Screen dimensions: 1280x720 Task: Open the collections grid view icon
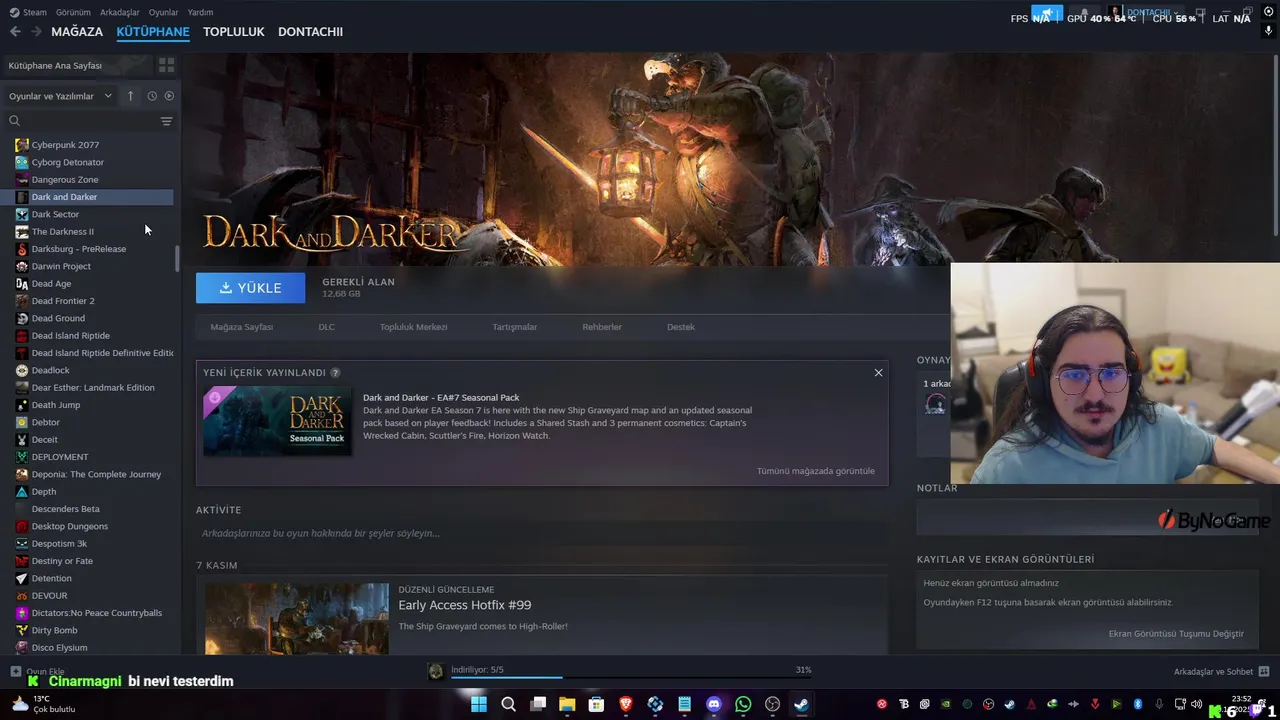tap(166, 65)
